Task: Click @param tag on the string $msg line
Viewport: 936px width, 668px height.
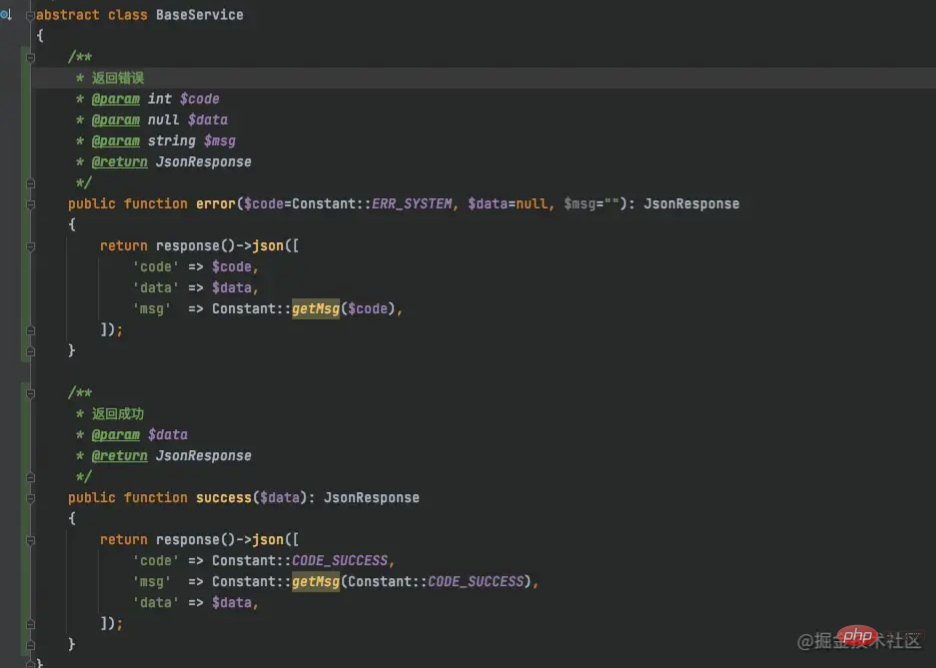Action: pos(116,141)
